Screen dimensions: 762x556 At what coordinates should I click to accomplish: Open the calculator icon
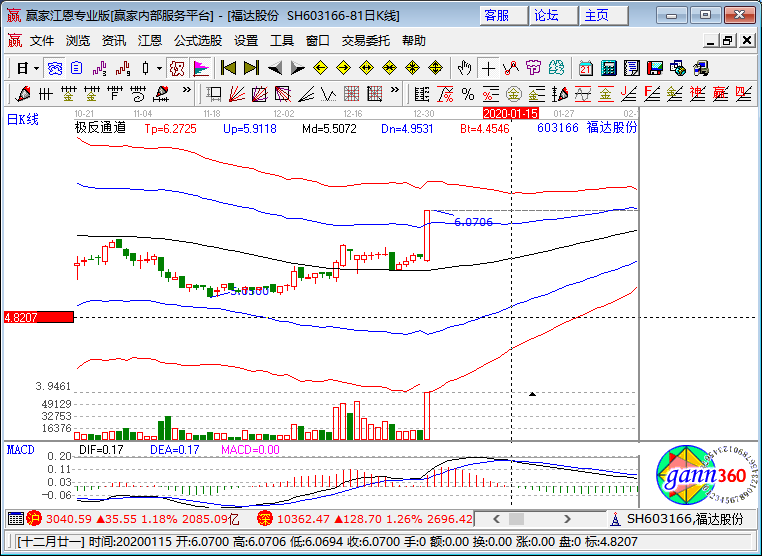coord(609,68)
